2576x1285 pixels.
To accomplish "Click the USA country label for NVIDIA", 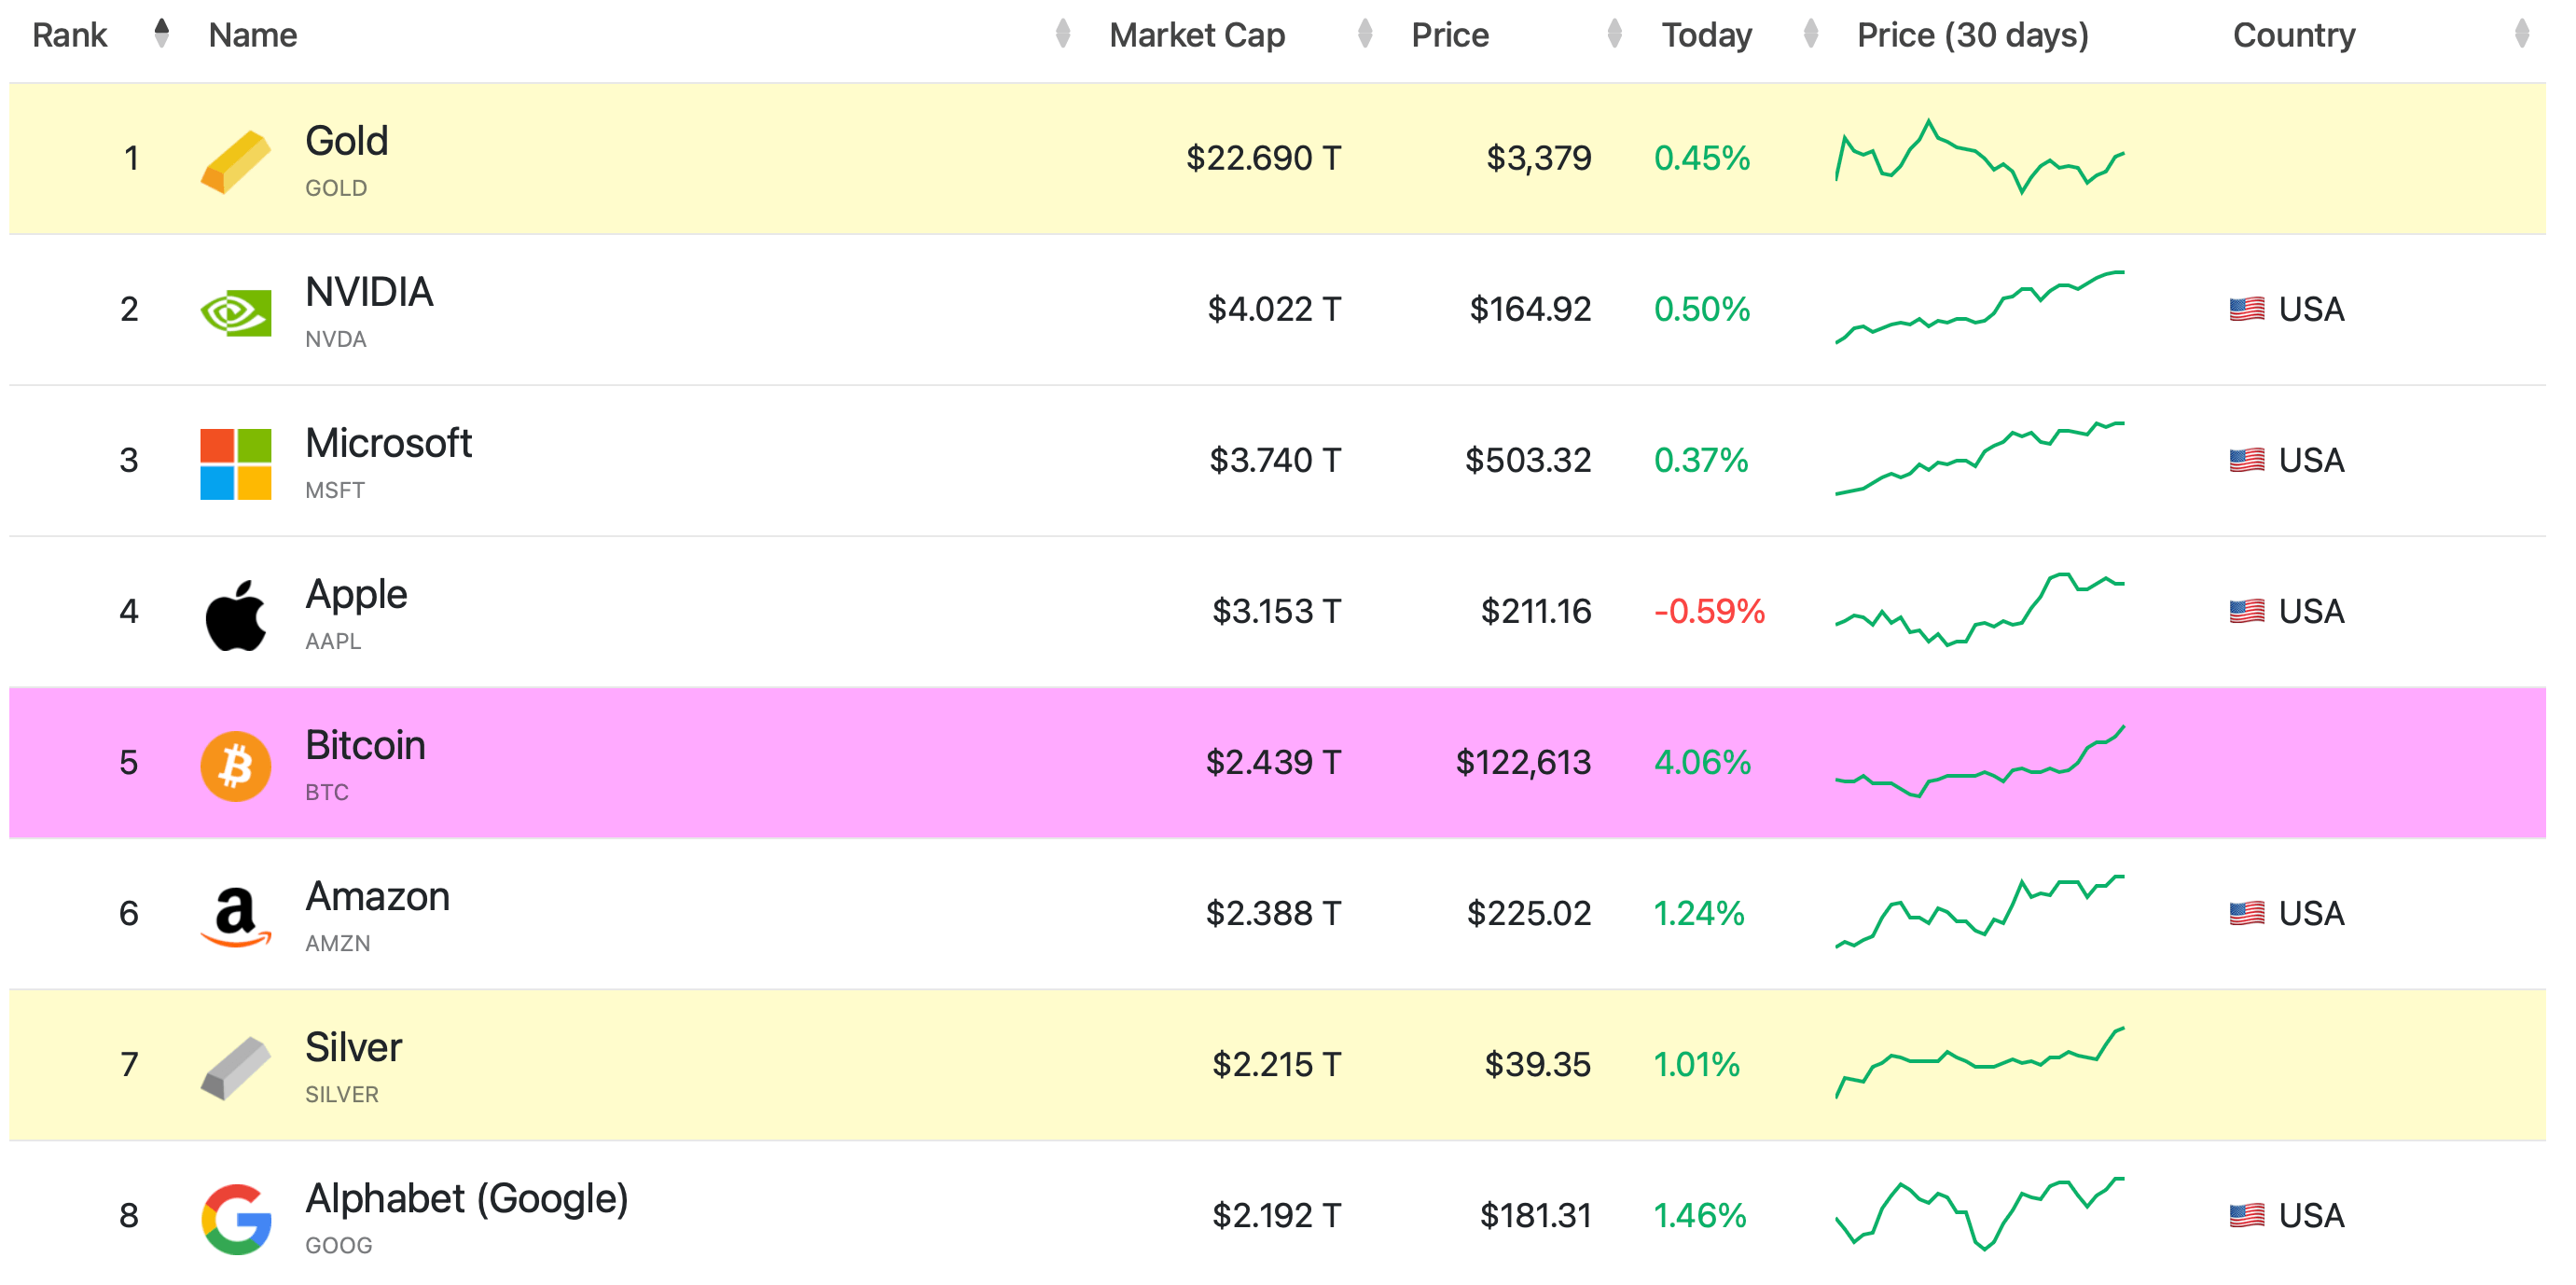I will (2311, 309).
